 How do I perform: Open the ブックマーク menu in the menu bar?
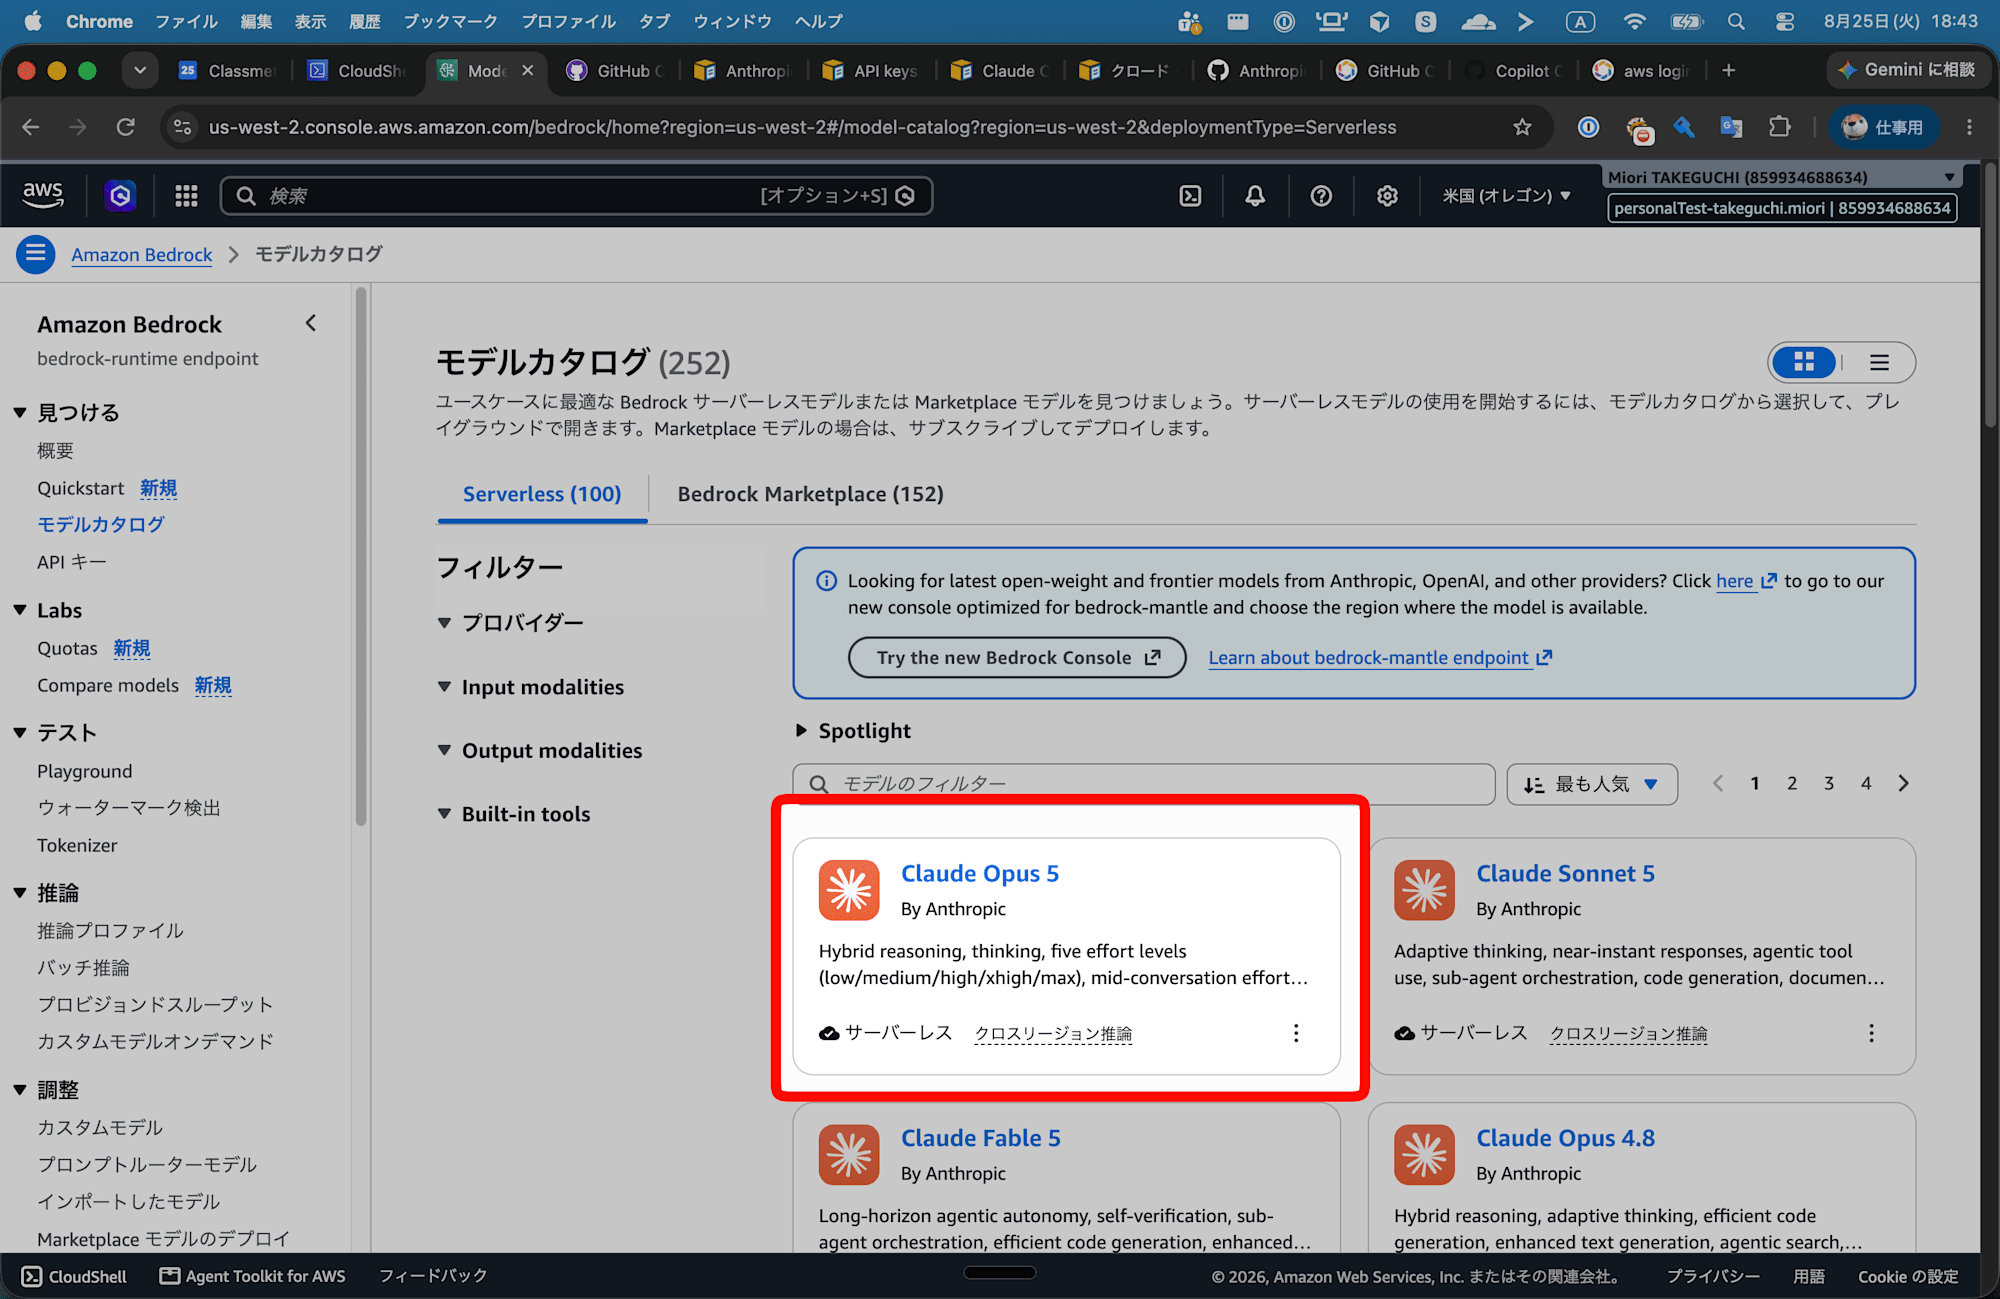(x=450, y=21)
